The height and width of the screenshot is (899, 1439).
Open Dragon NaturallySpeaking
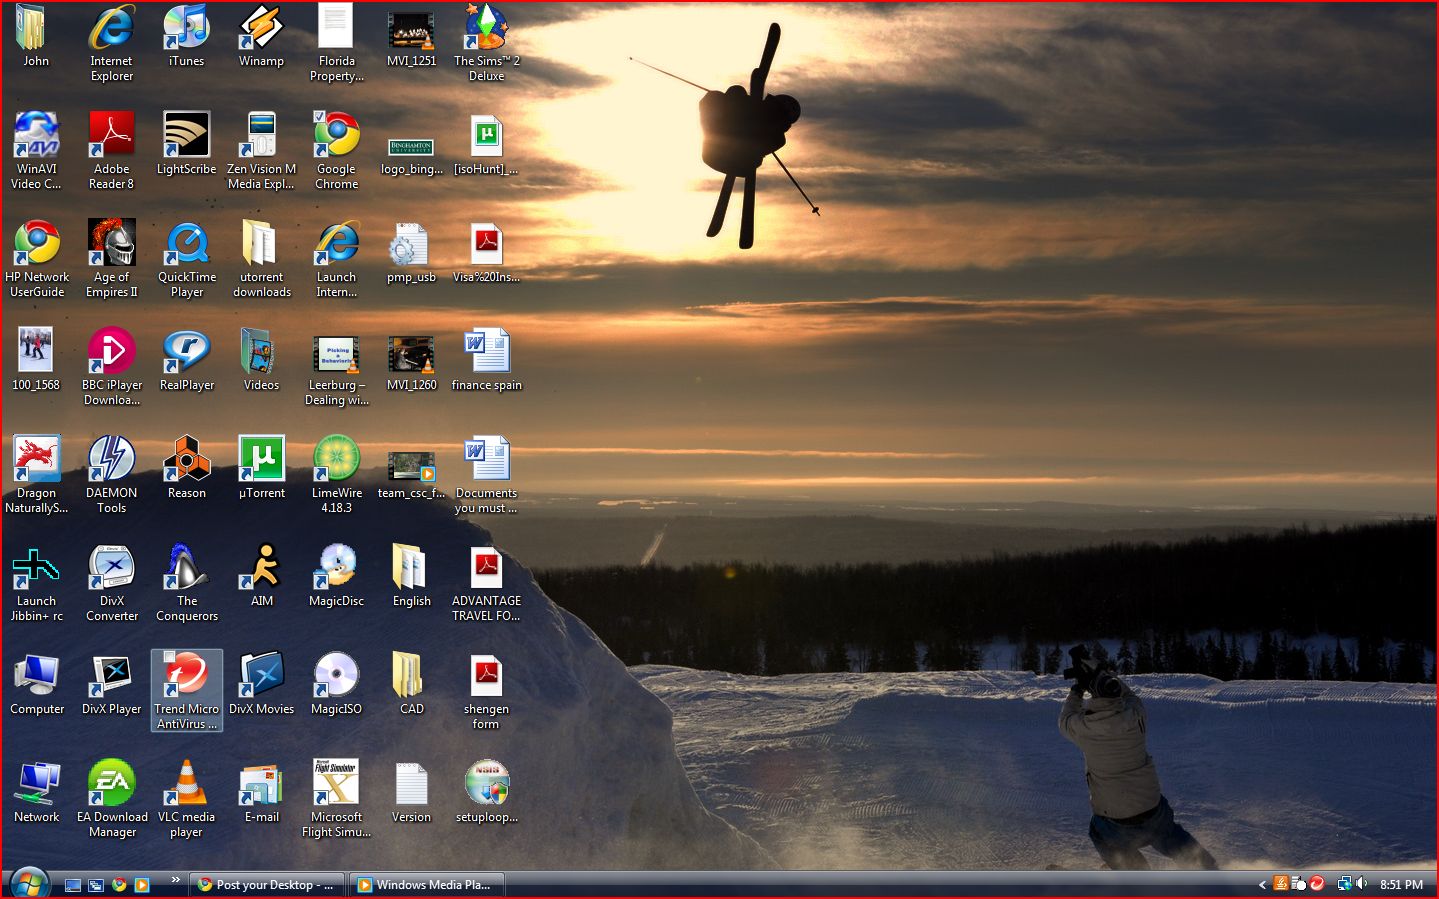pos(36,457)
